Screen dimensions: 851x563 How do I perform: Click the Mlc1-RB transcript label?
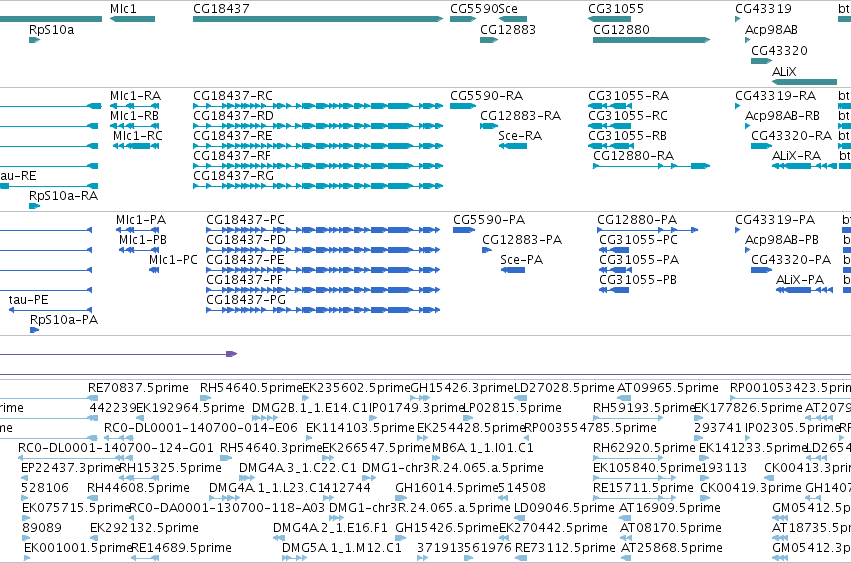pos(135,116)
